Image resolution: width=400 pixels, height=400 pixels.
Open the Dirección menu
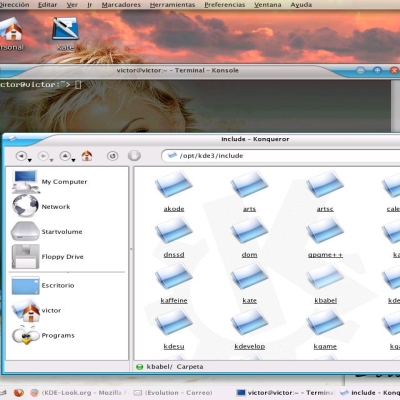click(14, 5)
